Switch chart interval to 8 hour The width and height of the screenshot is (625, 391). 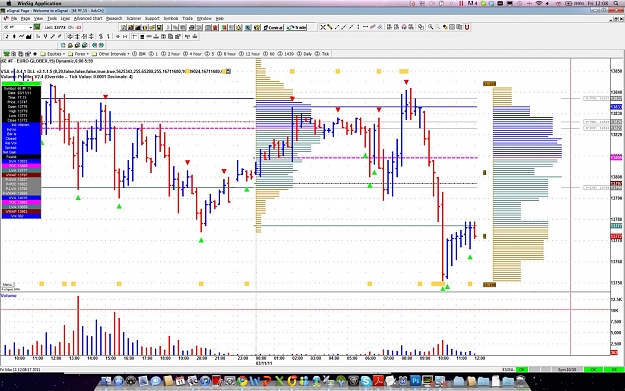pyautogui.click(x=227, y=54)
